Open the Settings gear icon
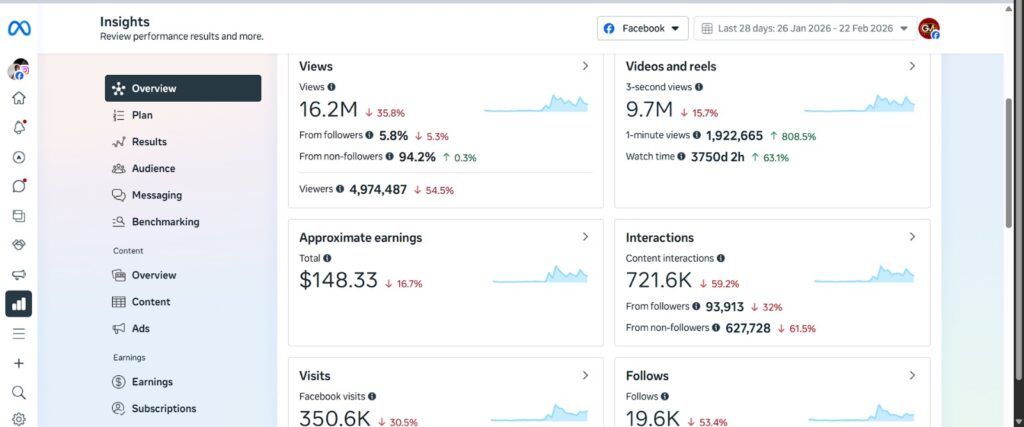Screen dimensions: 1024x427 coord(19,419)
